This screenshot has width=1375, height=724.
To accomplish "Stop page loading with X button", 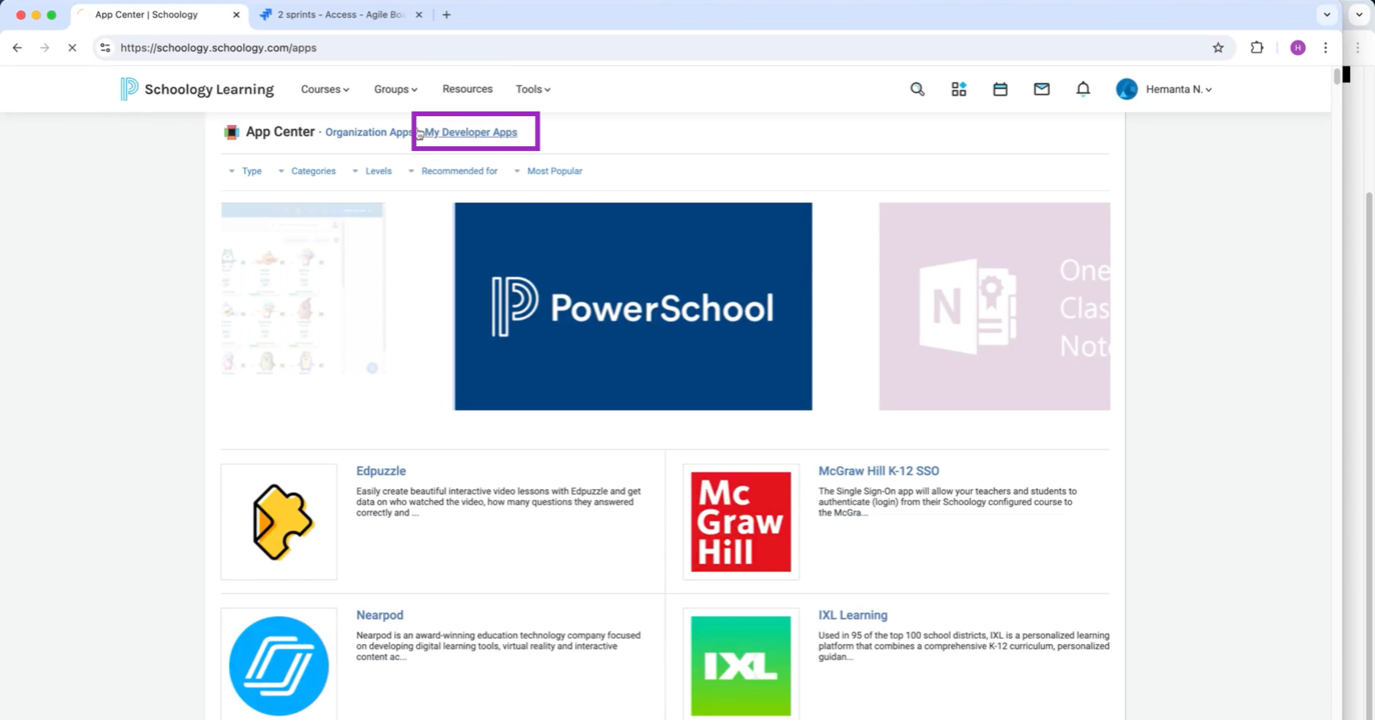I will pos(72,47).
